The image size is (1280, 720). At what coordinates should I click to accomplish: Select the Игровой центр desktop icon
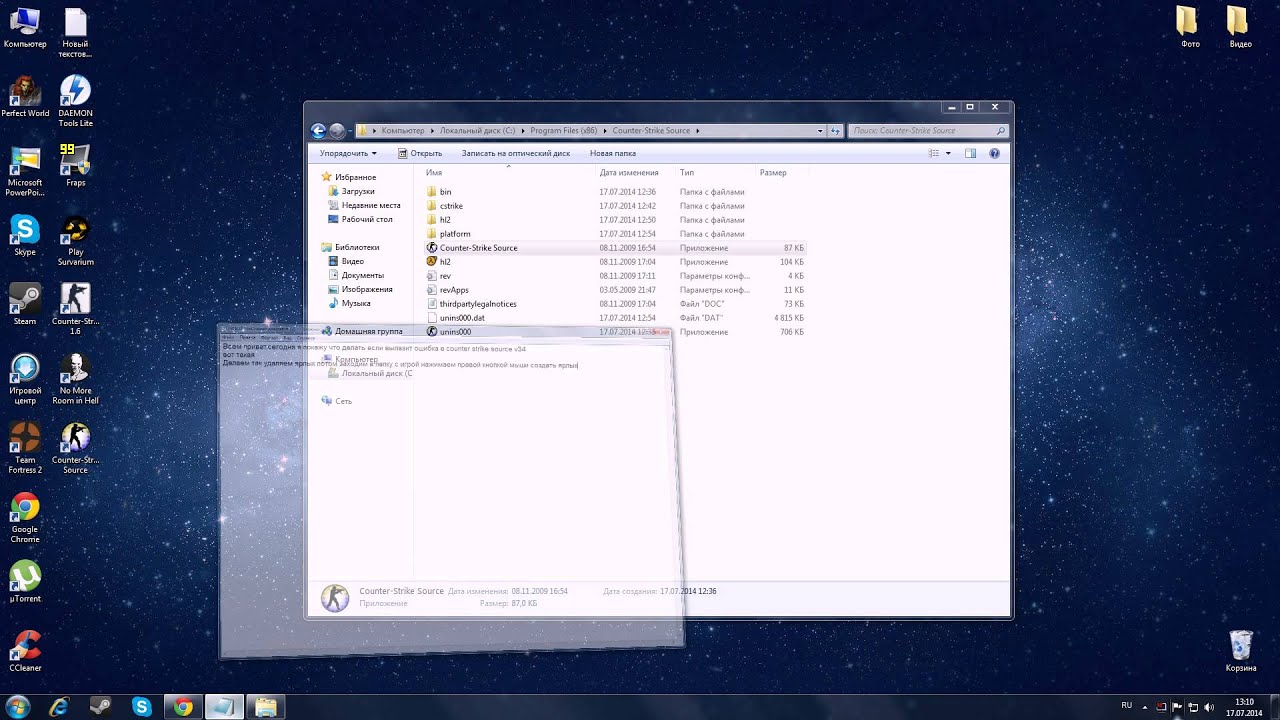[25, 379]
